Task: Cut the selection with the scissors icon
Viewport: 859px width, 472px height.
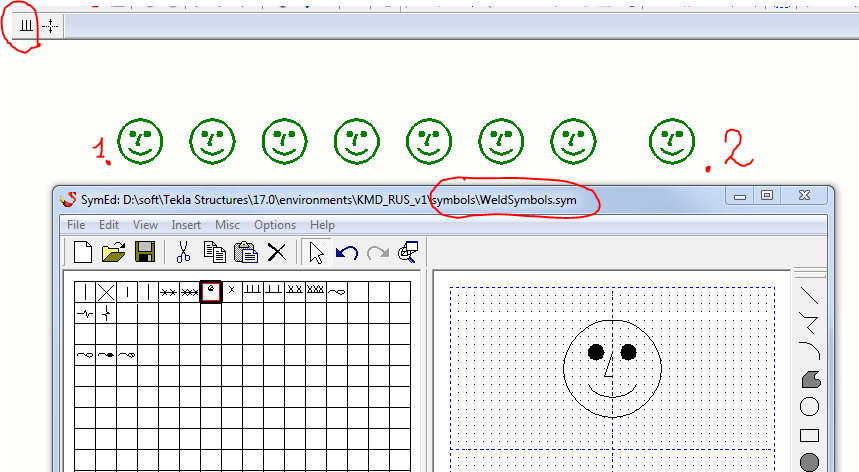Action: 183,252
